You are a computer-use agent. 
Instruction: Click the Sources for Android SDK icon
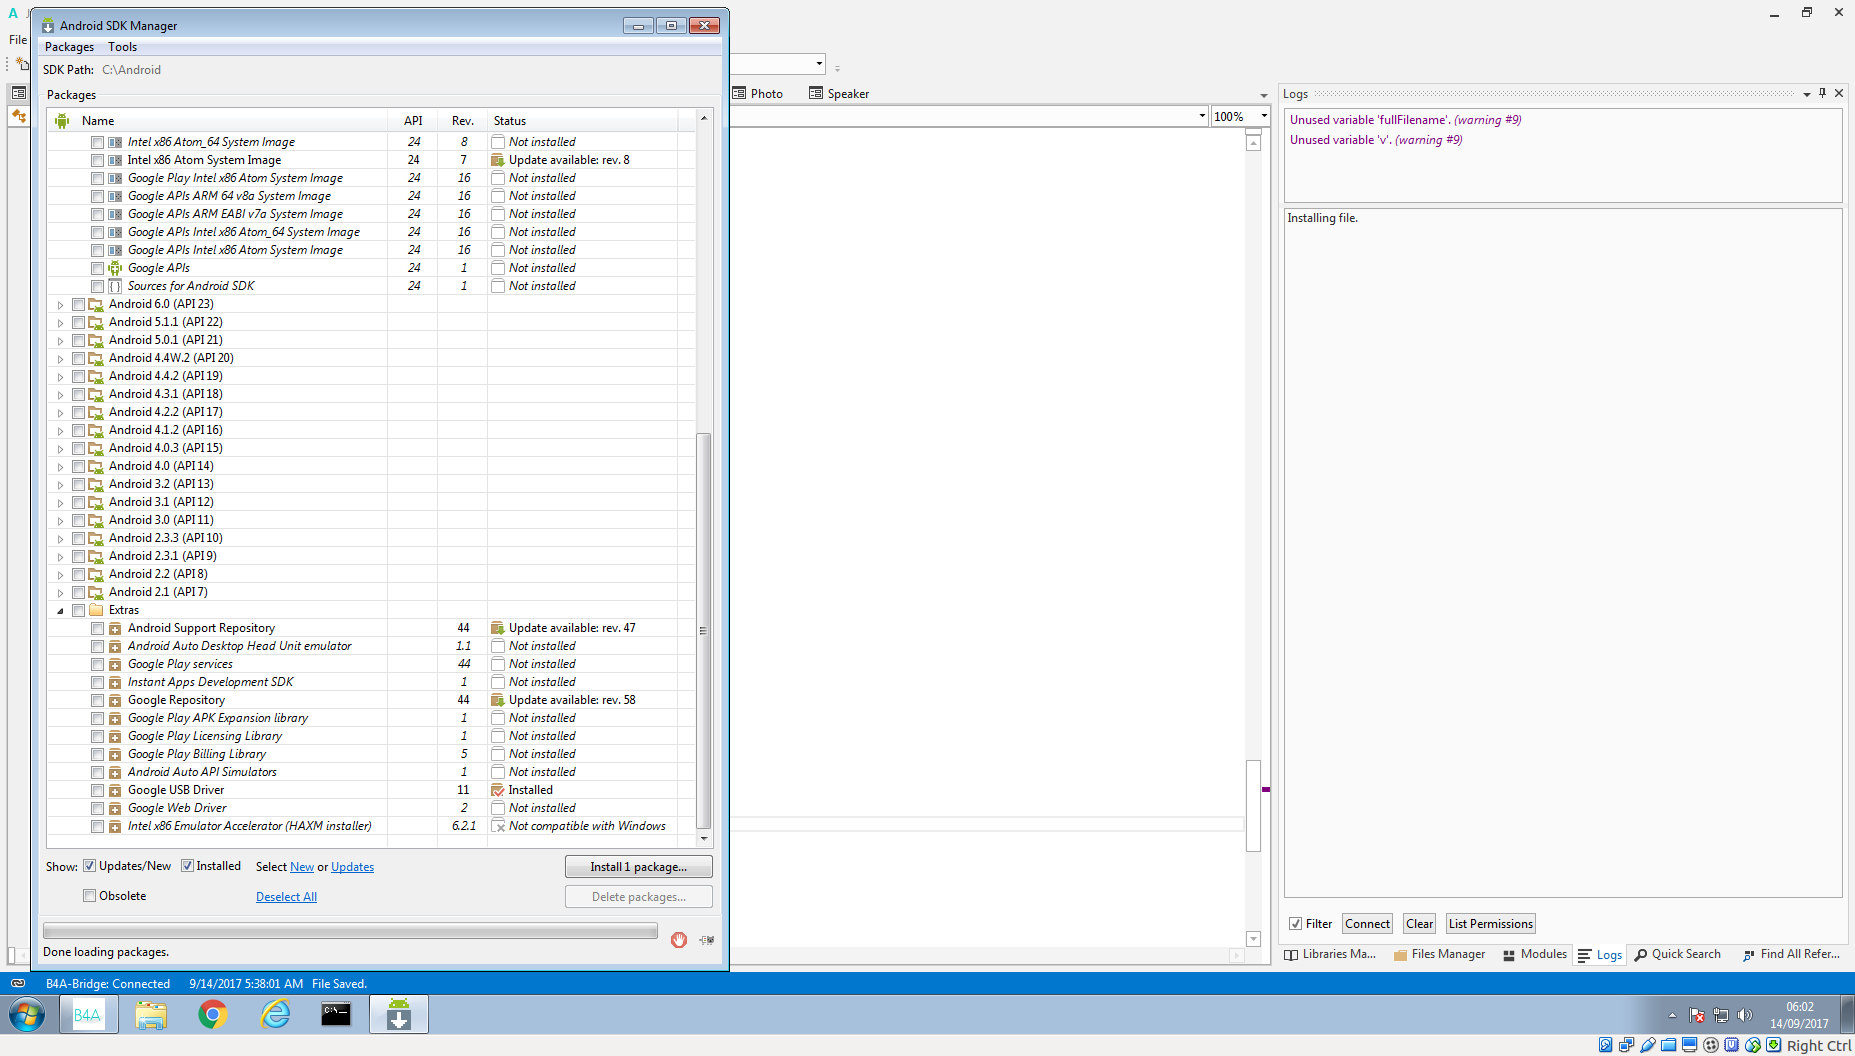(x=115, y=286)
